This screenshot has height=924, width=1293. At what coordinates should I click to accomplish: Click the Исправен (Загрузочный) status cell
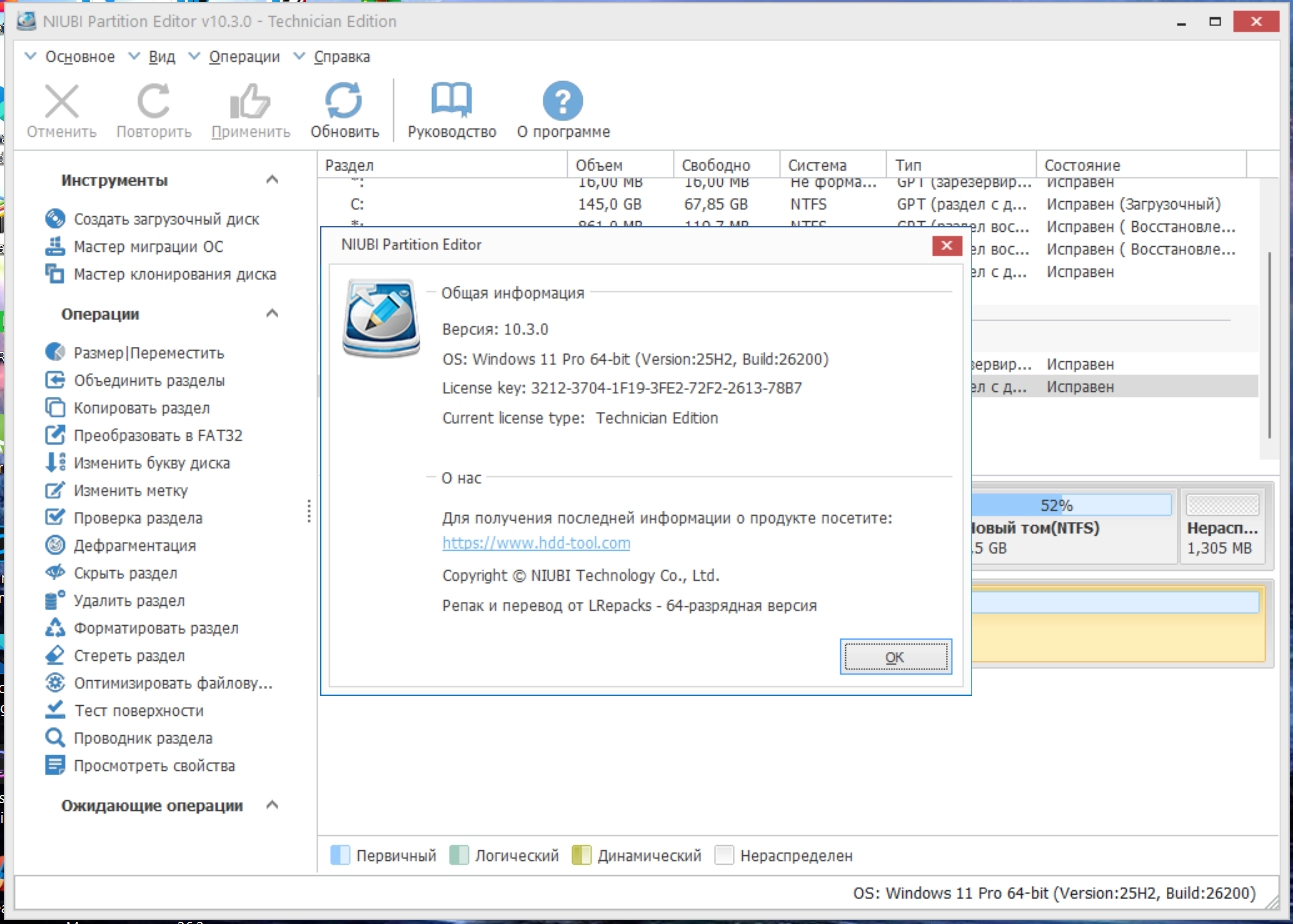pos(1134,204)
